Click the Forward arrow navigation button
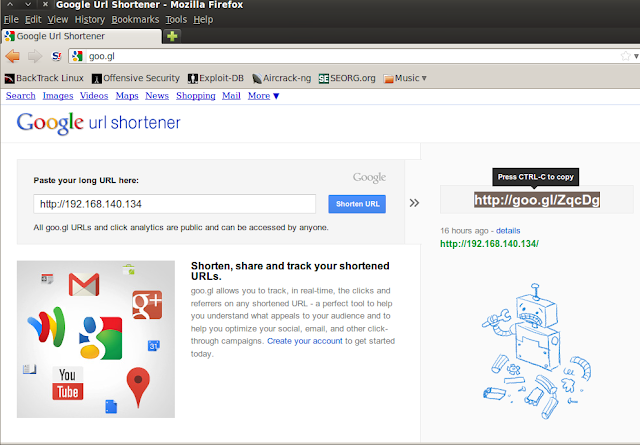Screen dimensions: 640x445 pyautogui.click(x=35, y=56)
